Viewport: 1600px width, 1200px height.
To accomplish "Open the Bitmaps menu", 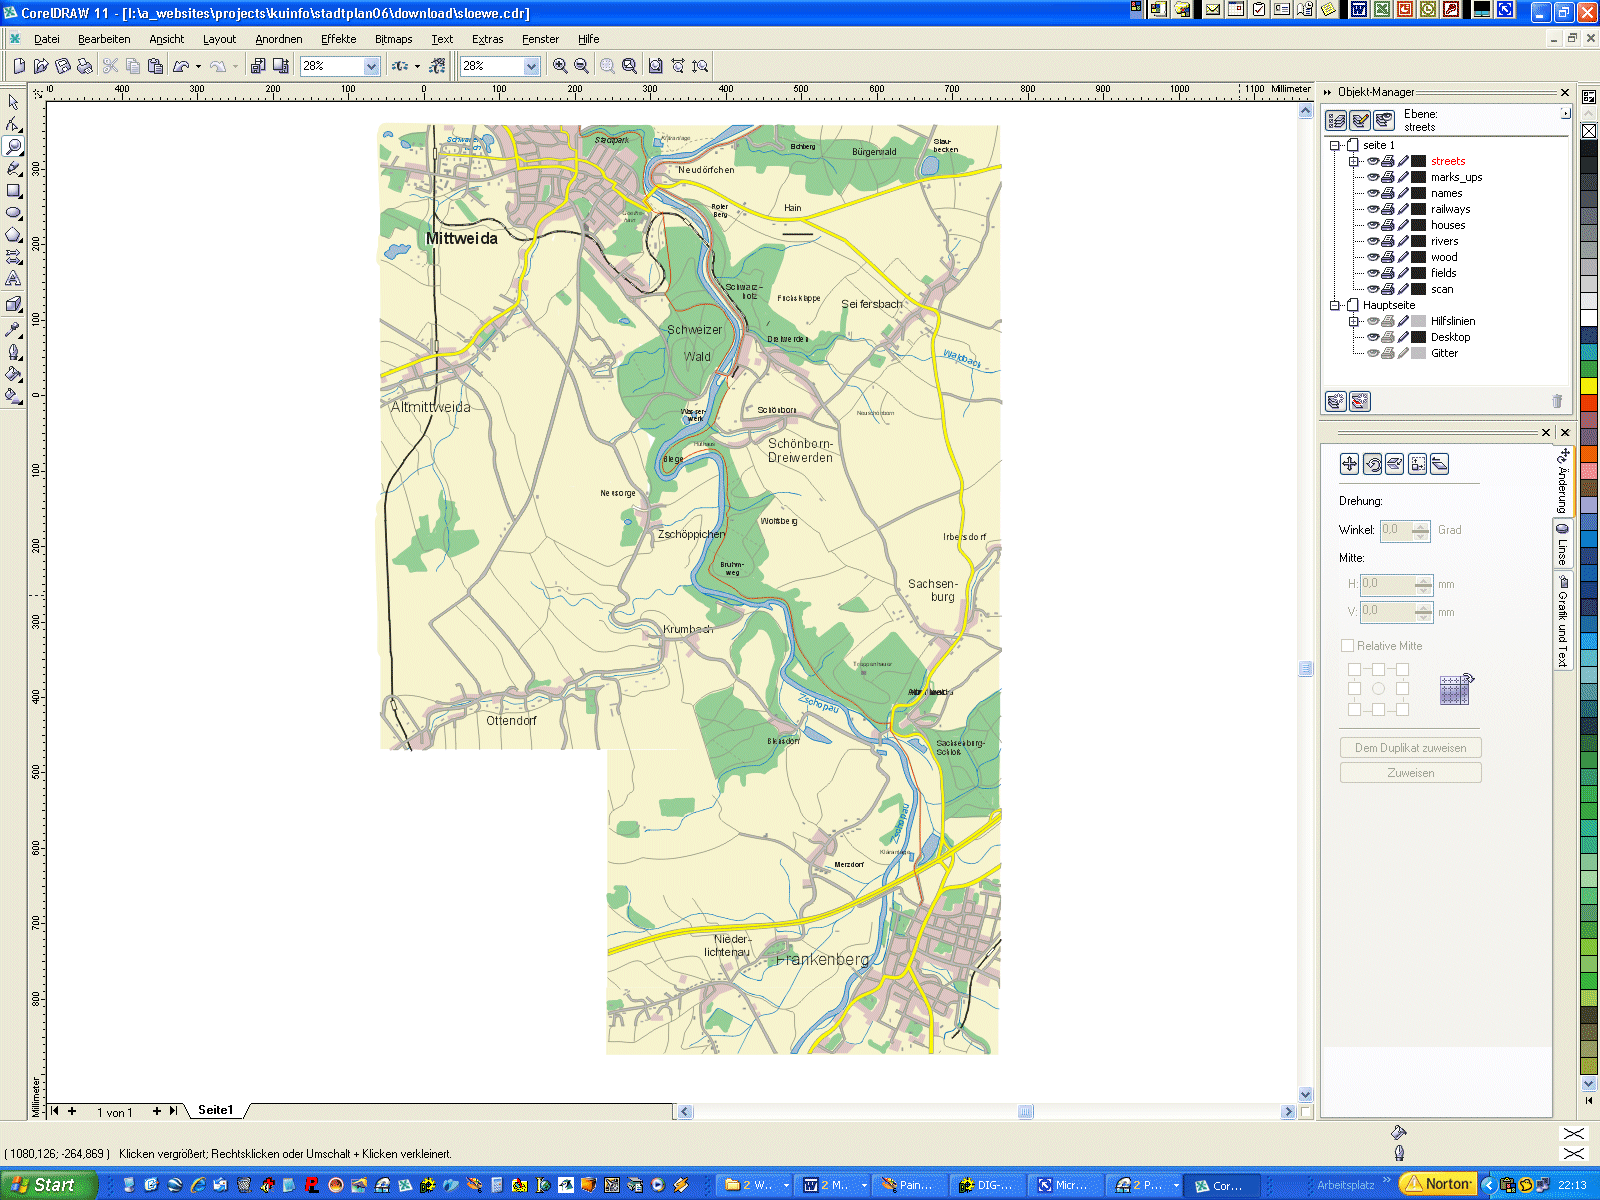I will click(x=393, y=39).
